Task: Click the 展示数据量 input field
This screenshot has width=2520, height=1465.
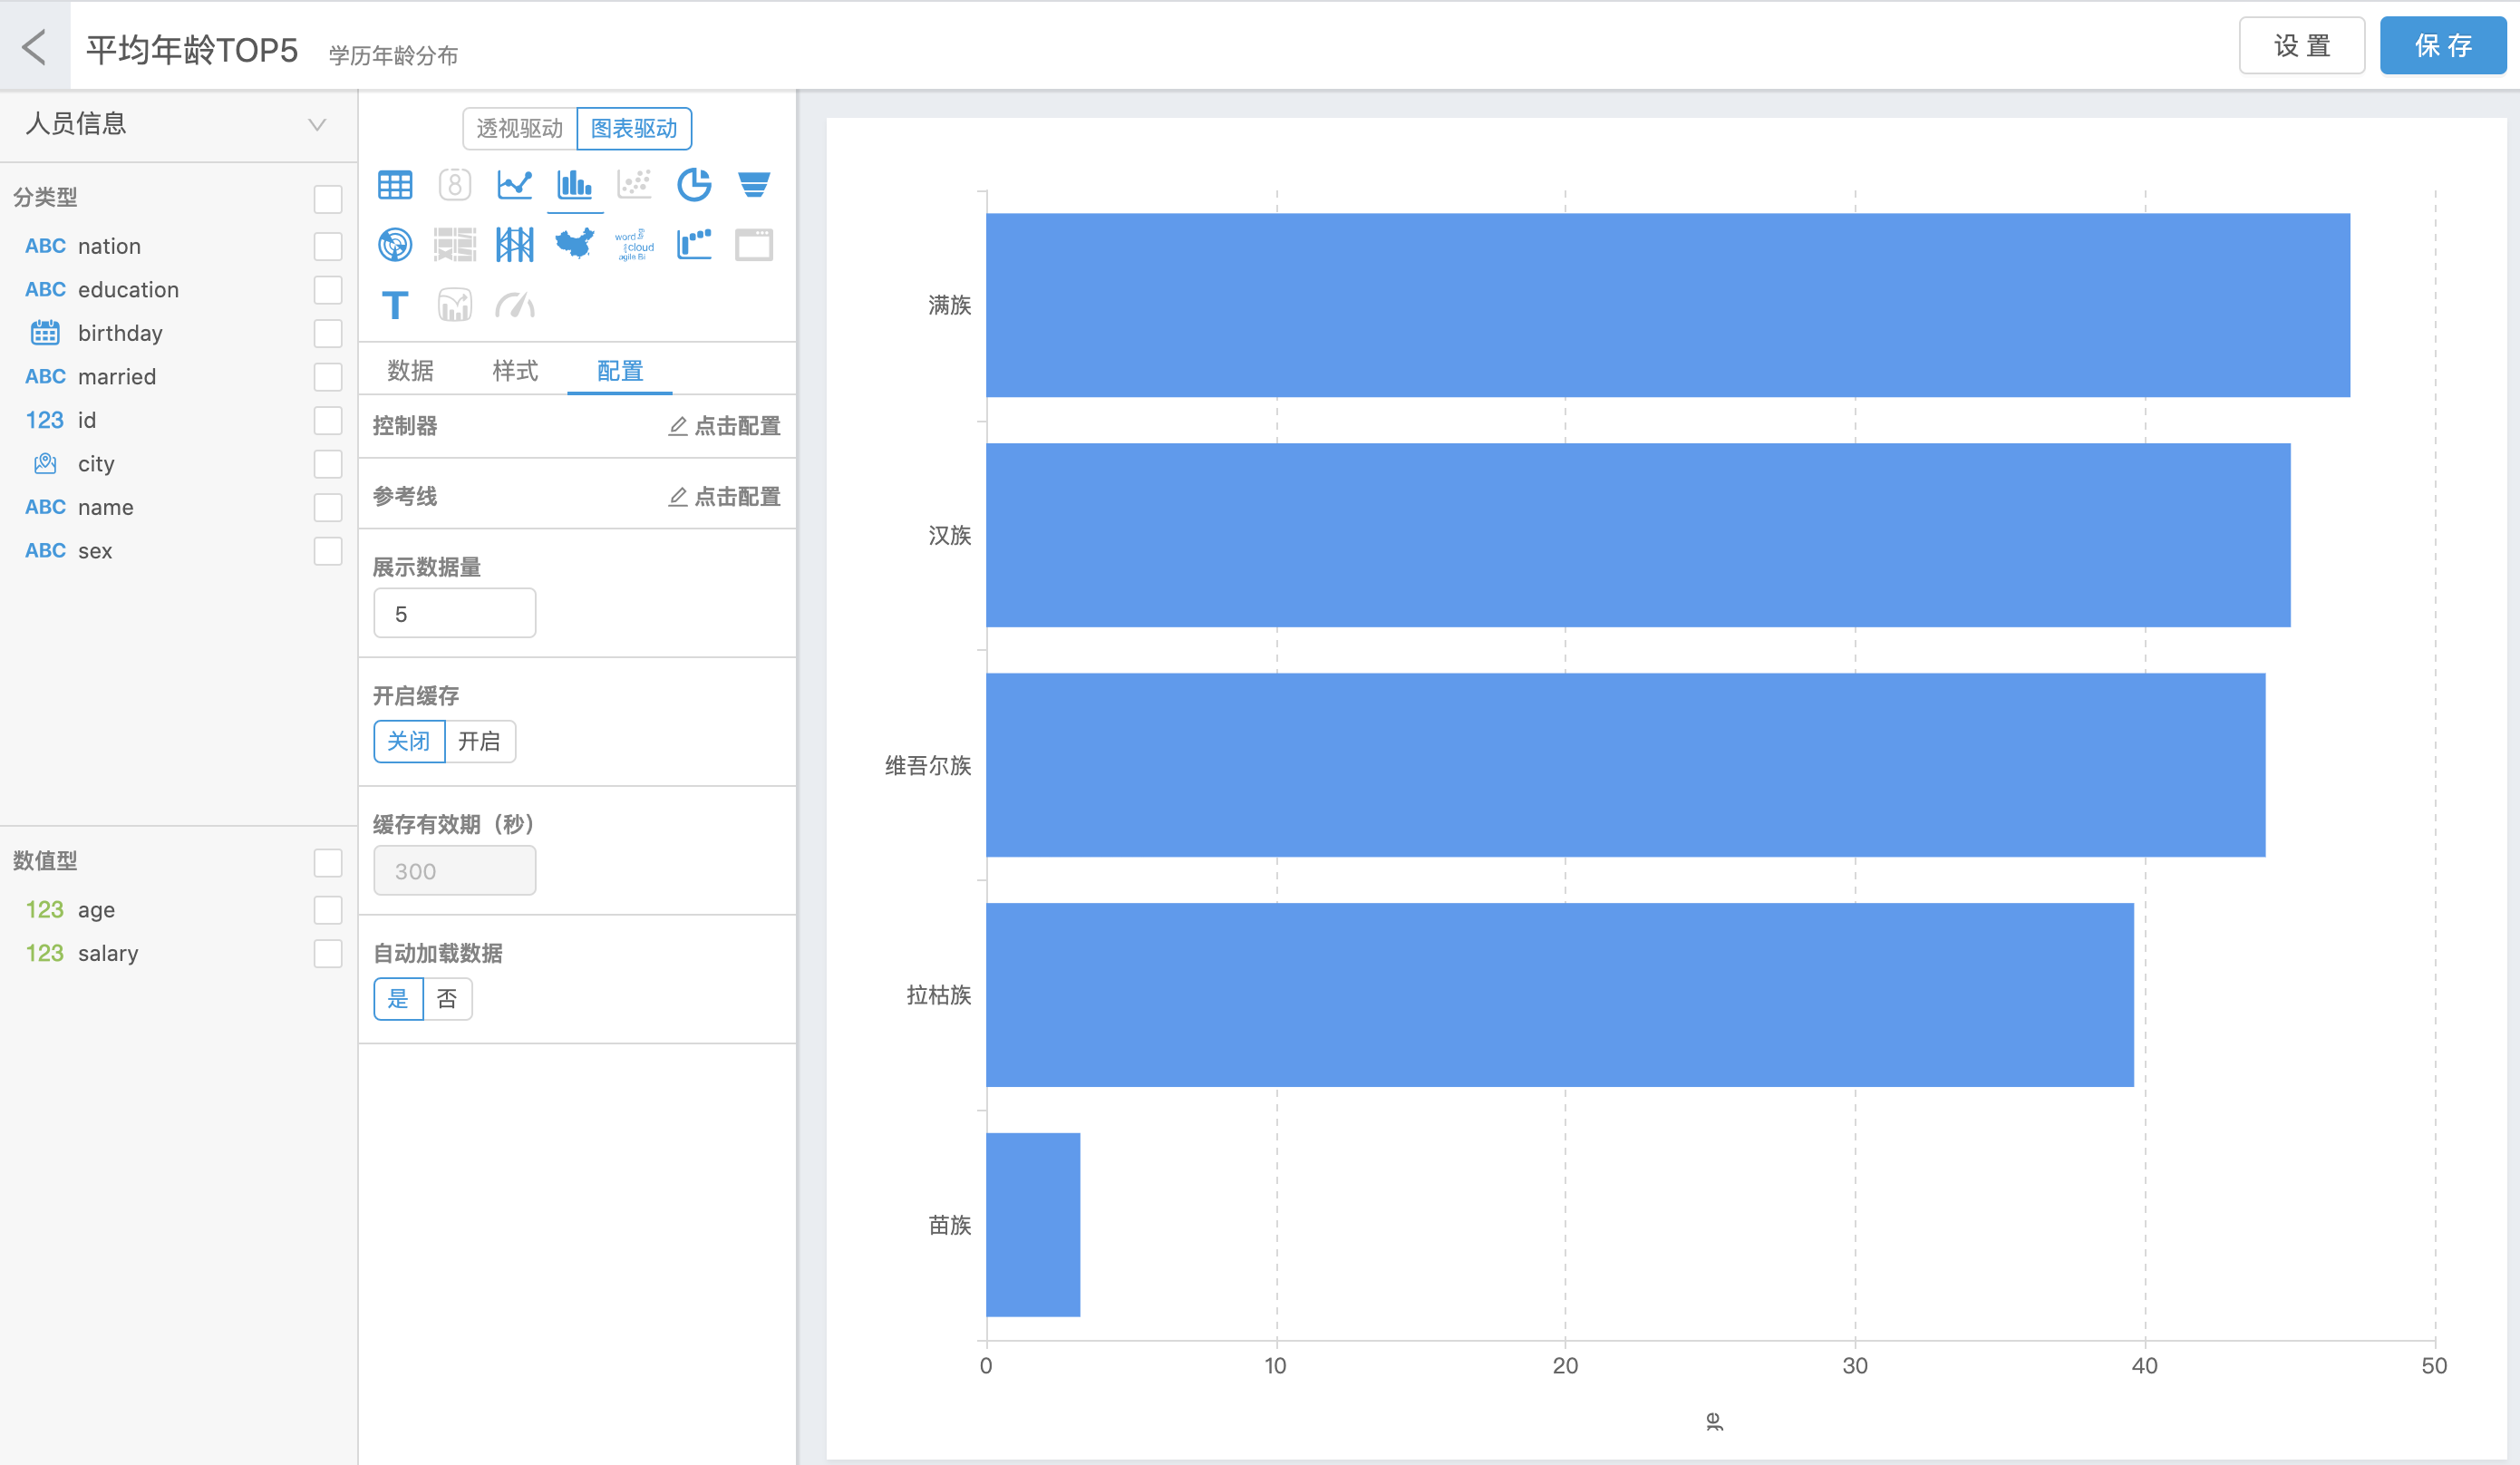Action: click(454, 614)
